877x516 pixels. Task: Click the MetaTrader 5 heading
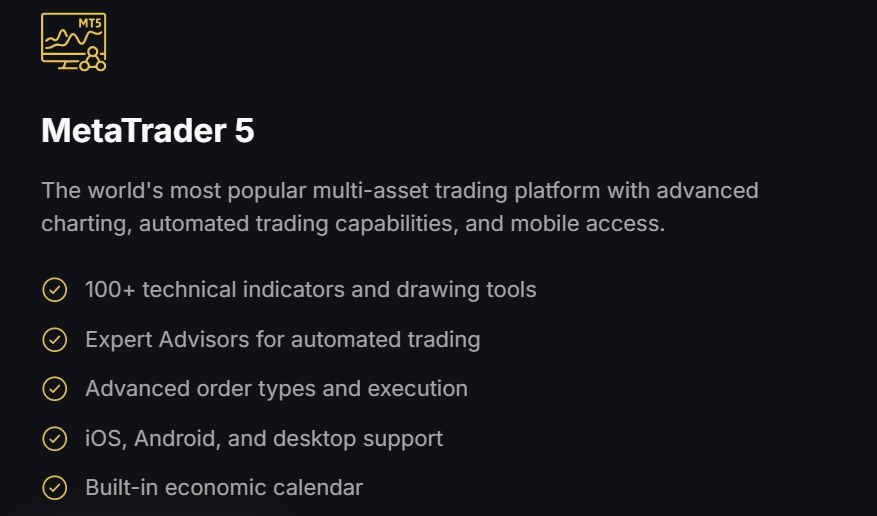click(x=148, y=131)
